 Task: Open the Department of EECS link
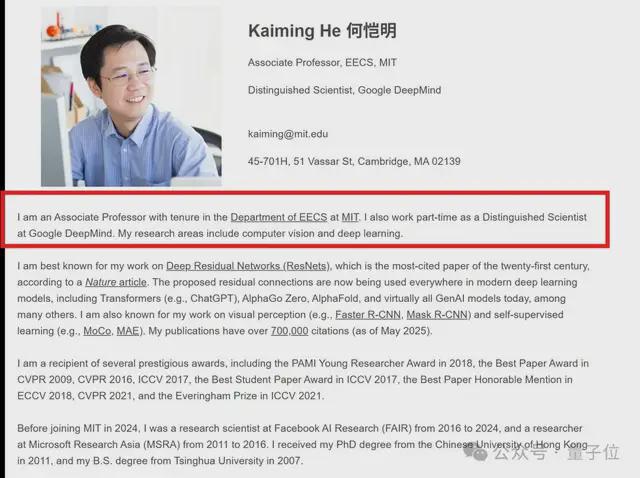tap(279, 217)
